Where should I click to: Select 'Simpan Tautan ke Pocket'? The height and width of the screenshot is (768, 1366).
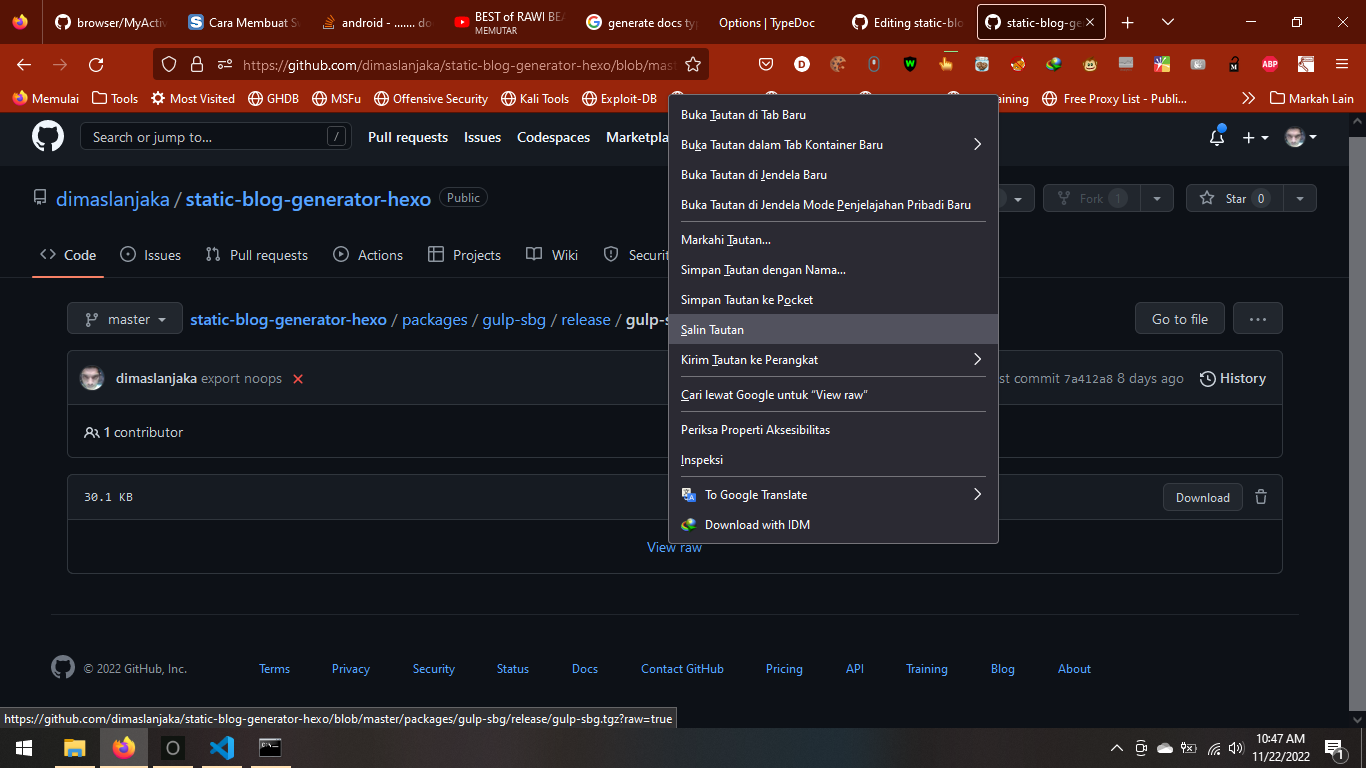tap(833, 299)
